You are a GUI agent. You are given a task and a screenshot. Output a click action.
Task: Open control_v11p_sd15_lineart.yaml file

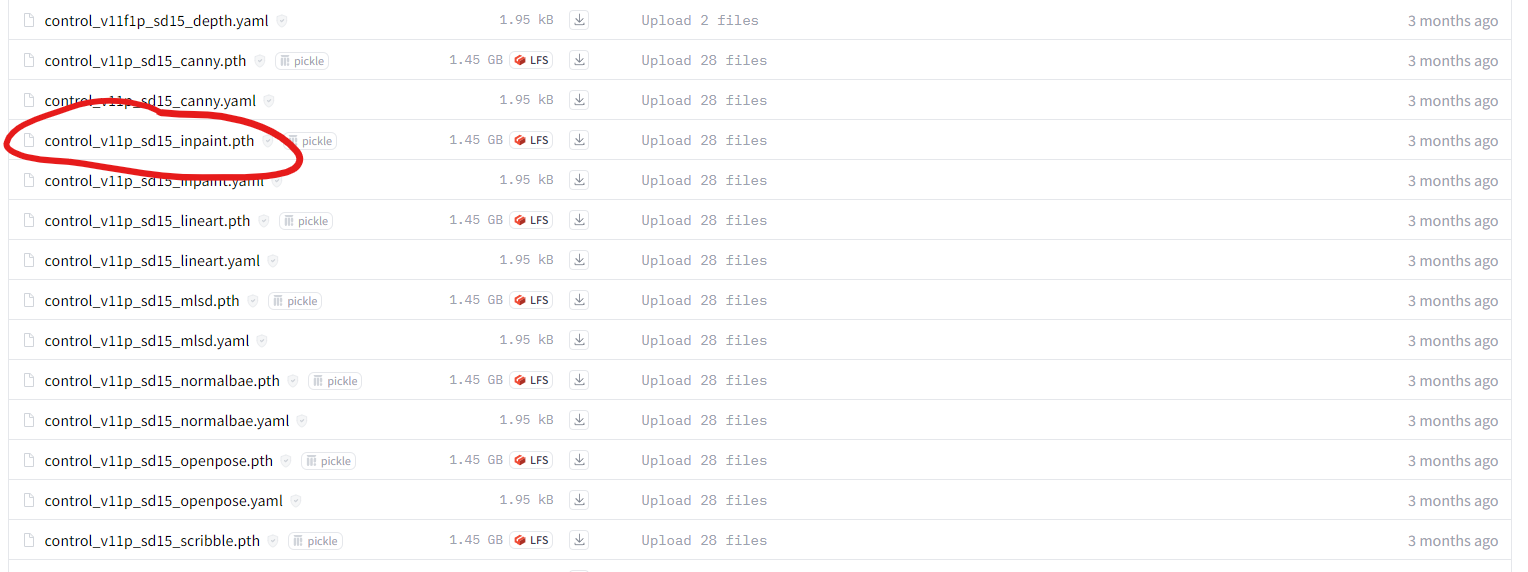(152, 261)
